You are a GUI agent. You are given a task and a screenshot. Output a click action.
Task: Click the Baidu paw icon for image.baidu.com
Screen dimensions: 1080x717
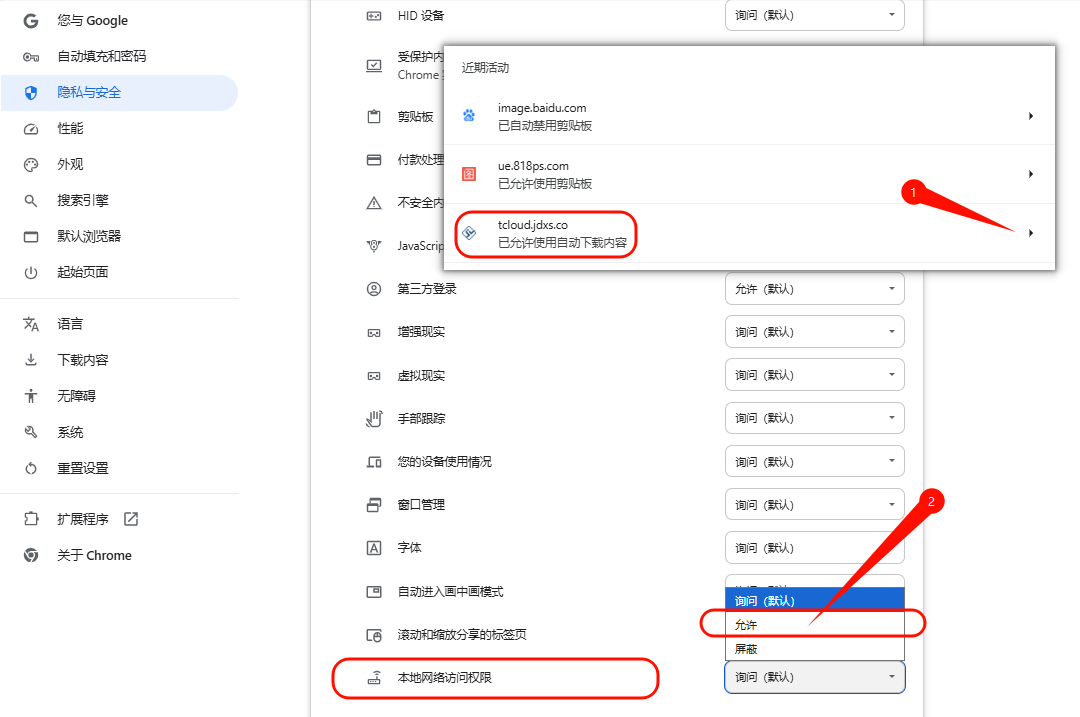coord(469,116)
